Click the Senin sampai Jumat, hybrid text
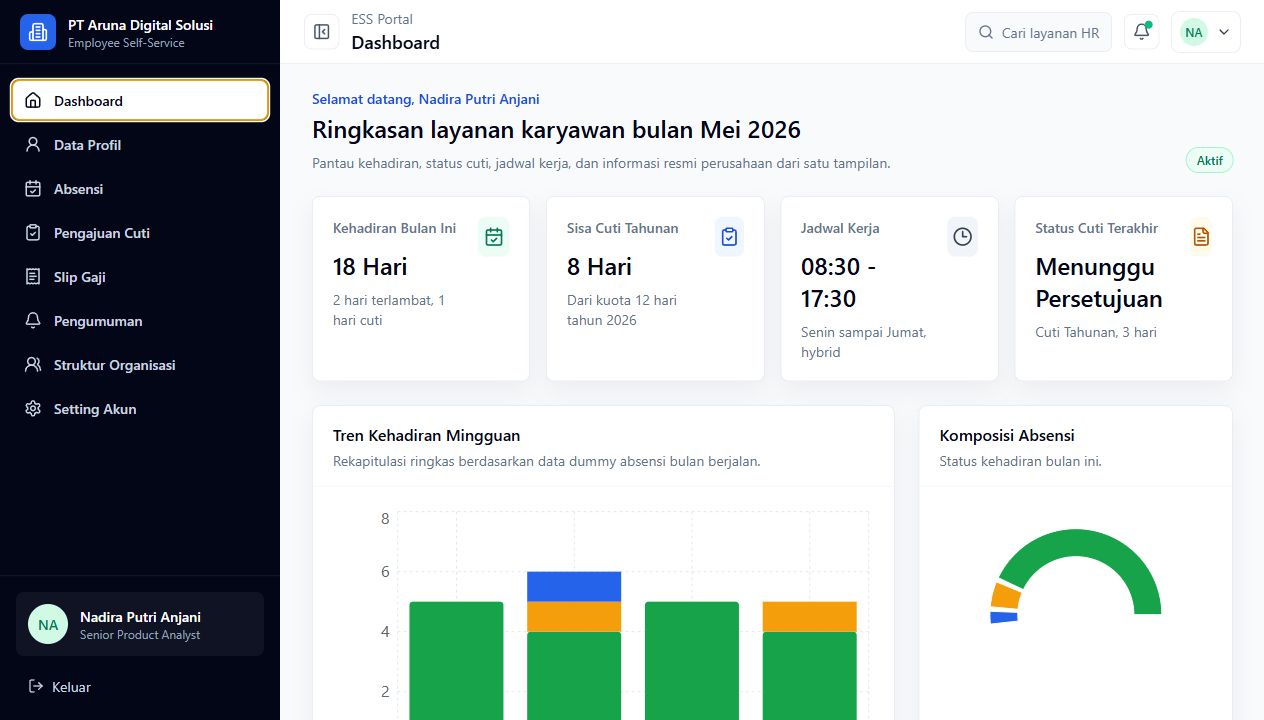The image size is (1264, 720). pos(864,342)
